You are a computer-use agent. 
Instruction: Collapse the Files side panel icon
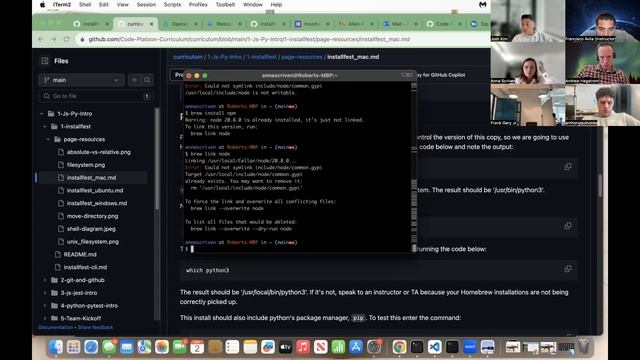click(x=44, y=61)
